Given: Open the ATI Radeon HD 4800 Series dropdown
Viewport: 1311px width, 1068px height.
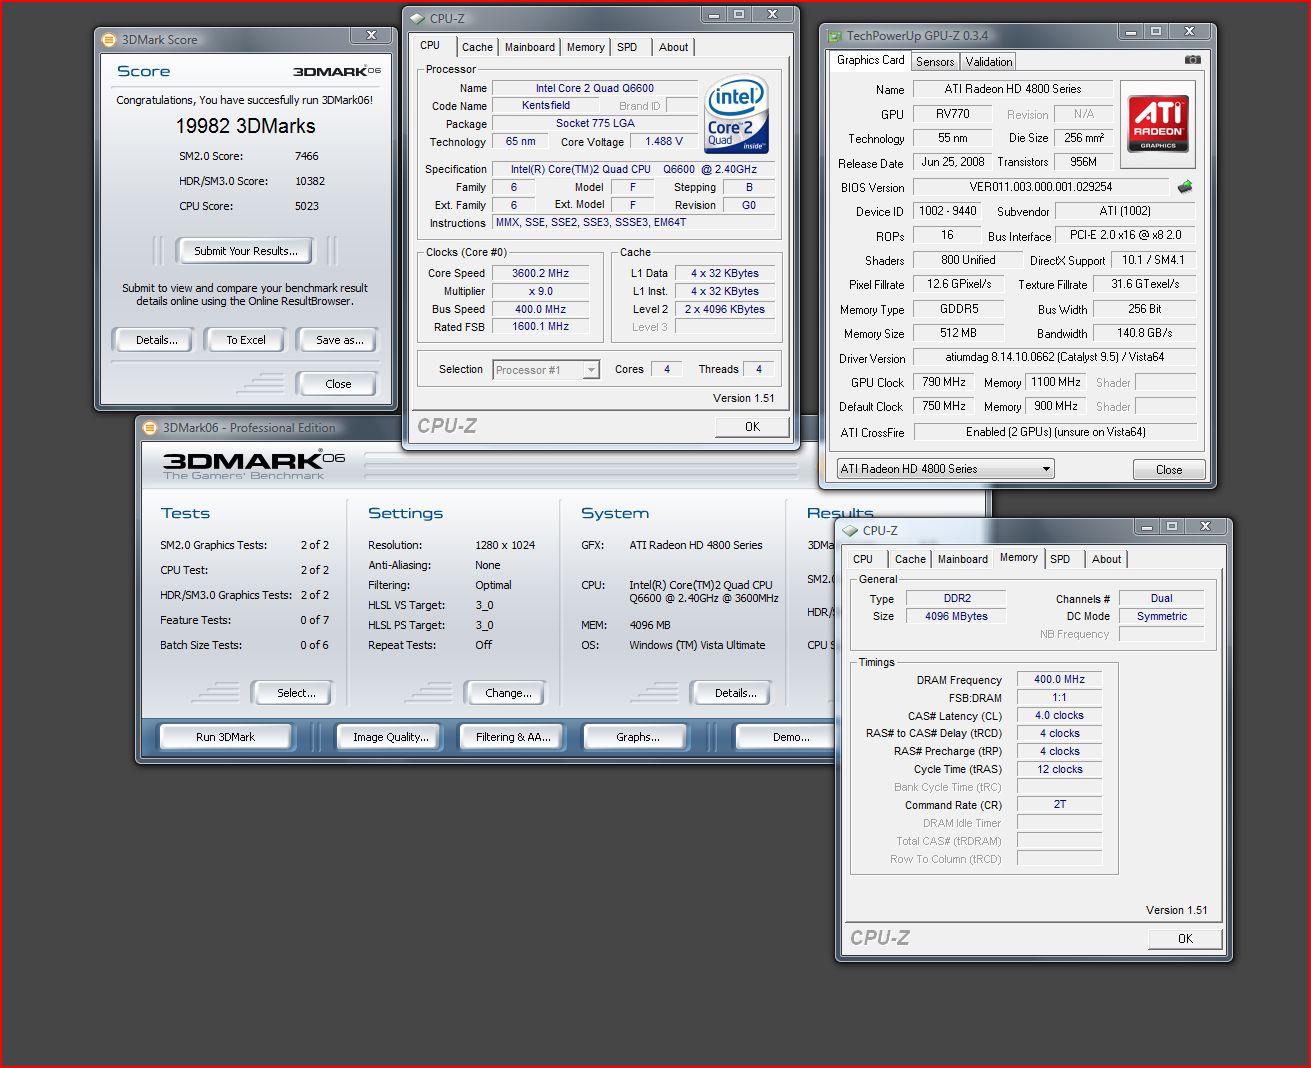Looking at the screenshot, I should pos(945,469).
